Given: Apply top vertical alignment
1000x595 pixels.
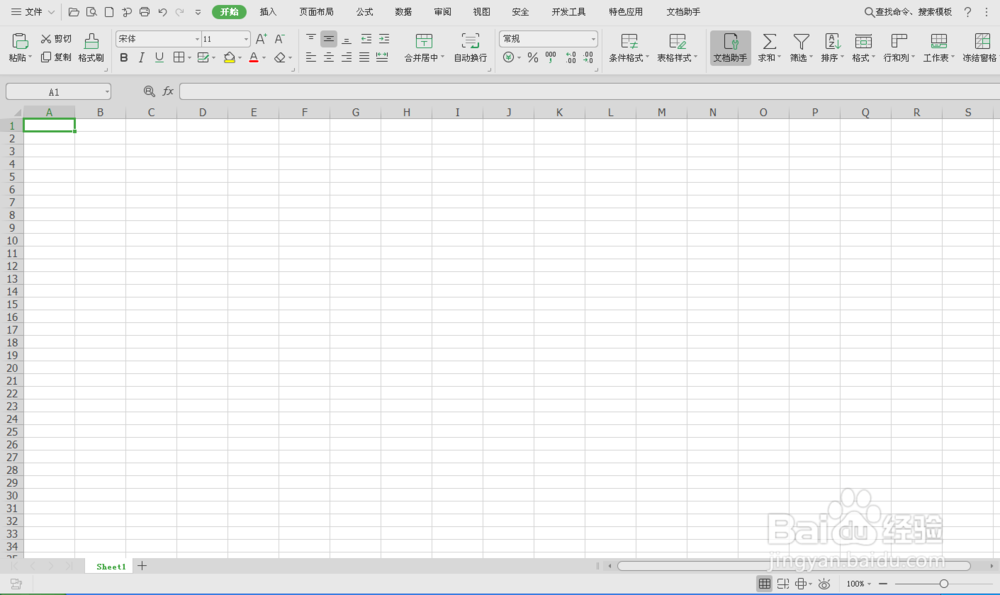Looking at the screenshot, I should 311,39.
